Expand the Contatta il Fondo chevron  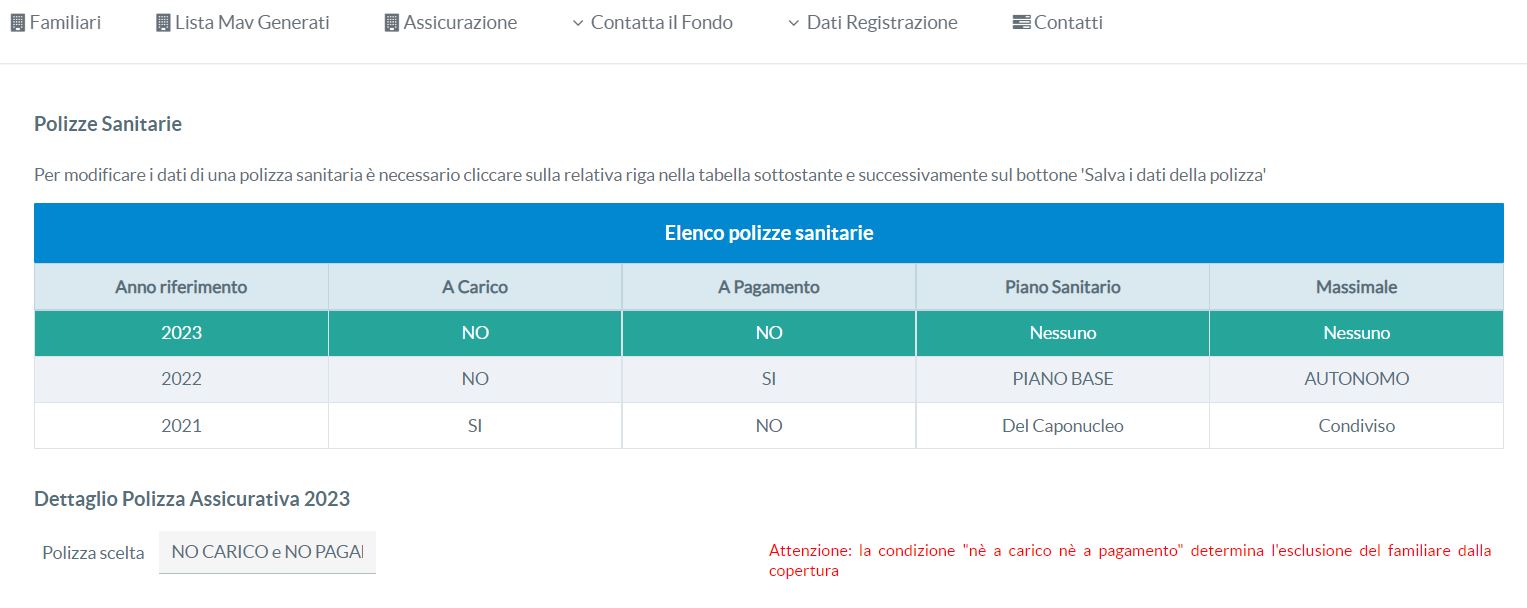point(578,23)
